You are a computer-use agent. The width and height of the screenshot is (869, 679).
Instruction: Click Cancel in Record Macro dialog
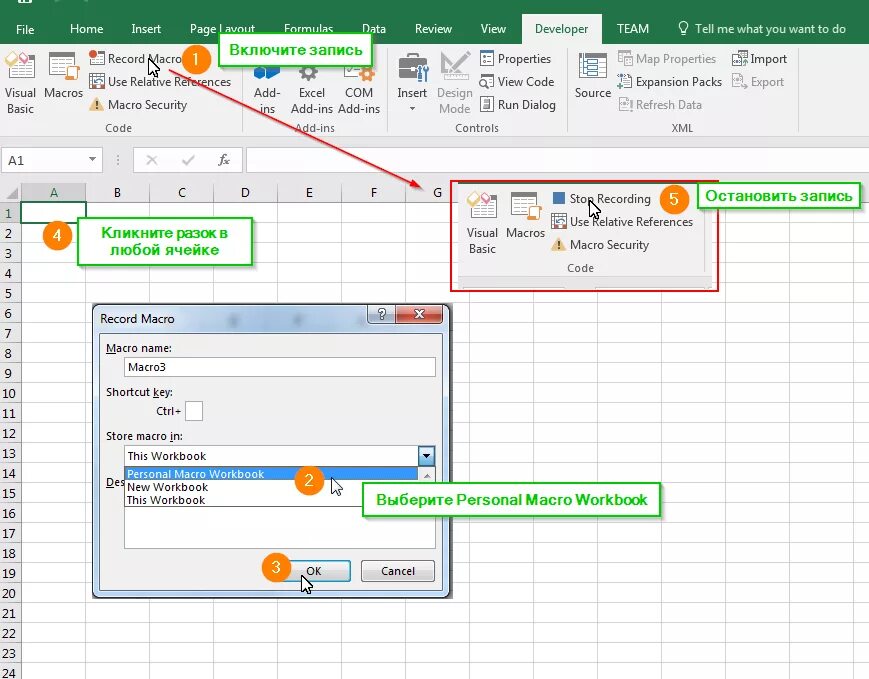[397, 571]
